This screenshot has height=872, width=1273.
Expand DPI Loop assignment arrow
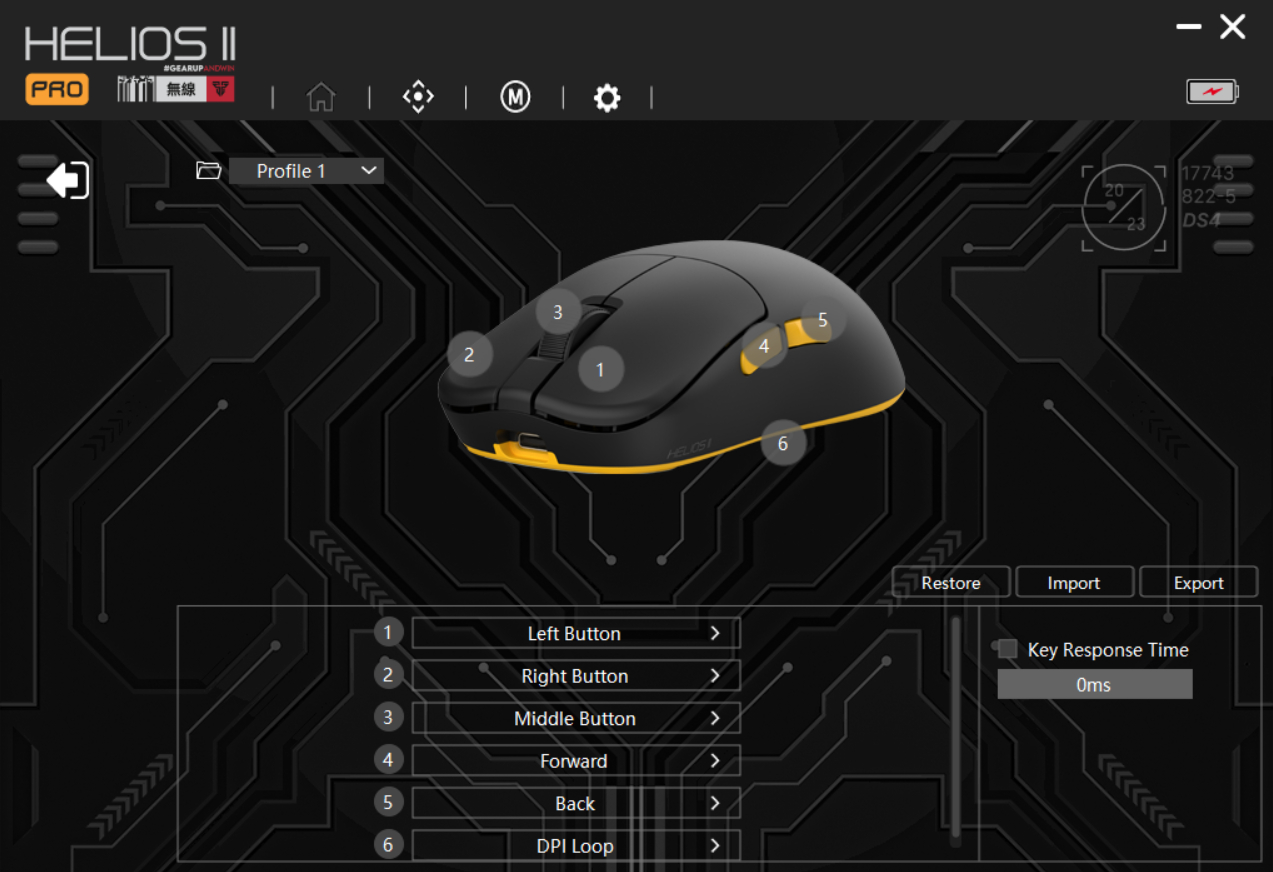[x=715, y=846]
